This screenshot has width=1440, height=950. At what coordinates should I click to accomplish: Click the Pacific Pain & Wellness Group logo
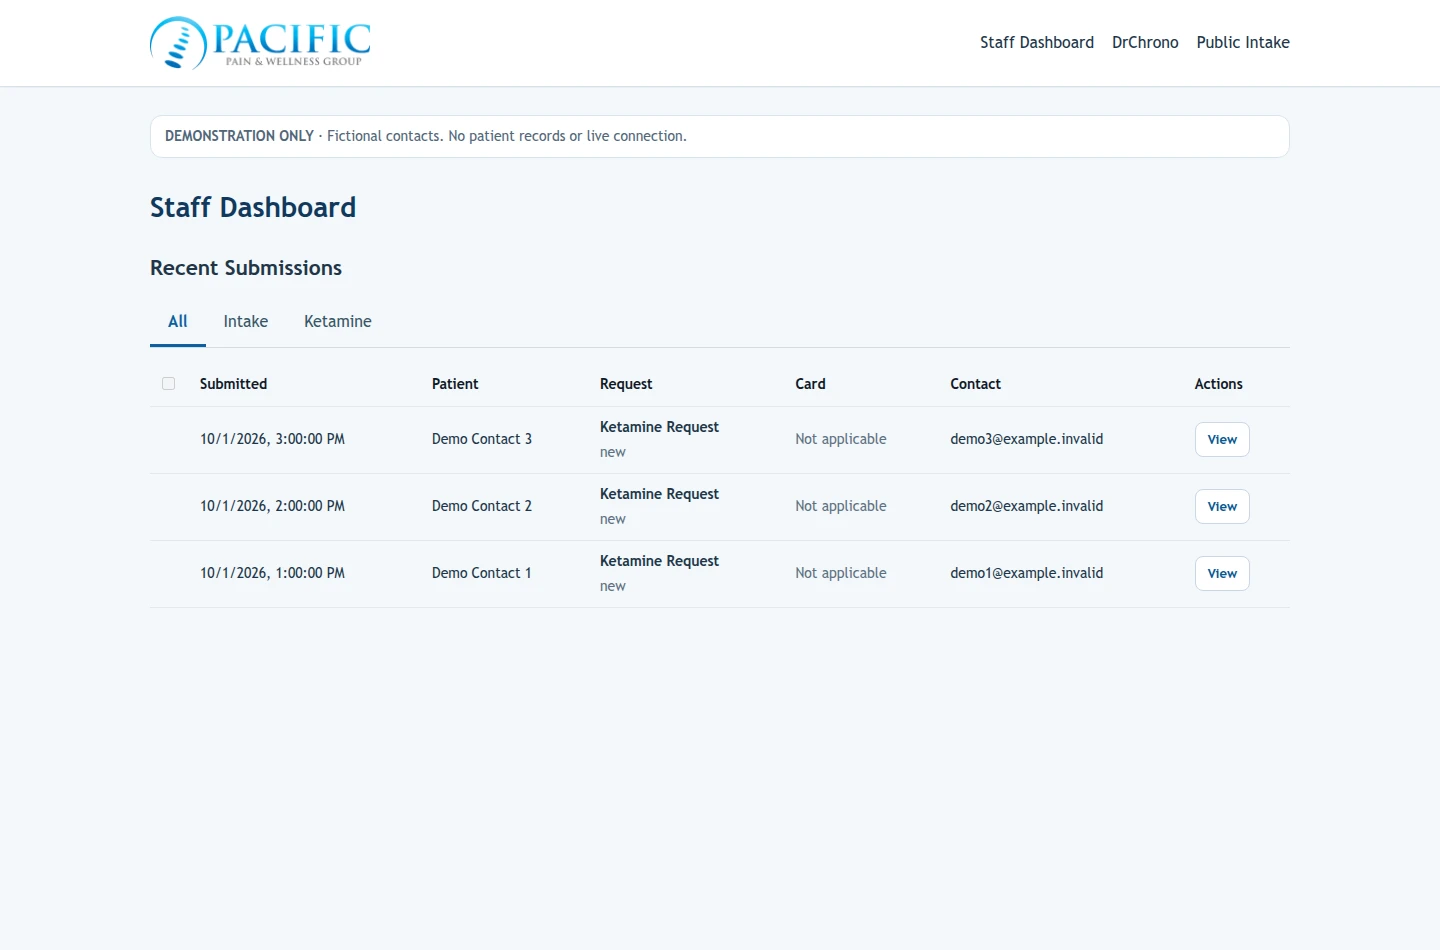point(260,43)
